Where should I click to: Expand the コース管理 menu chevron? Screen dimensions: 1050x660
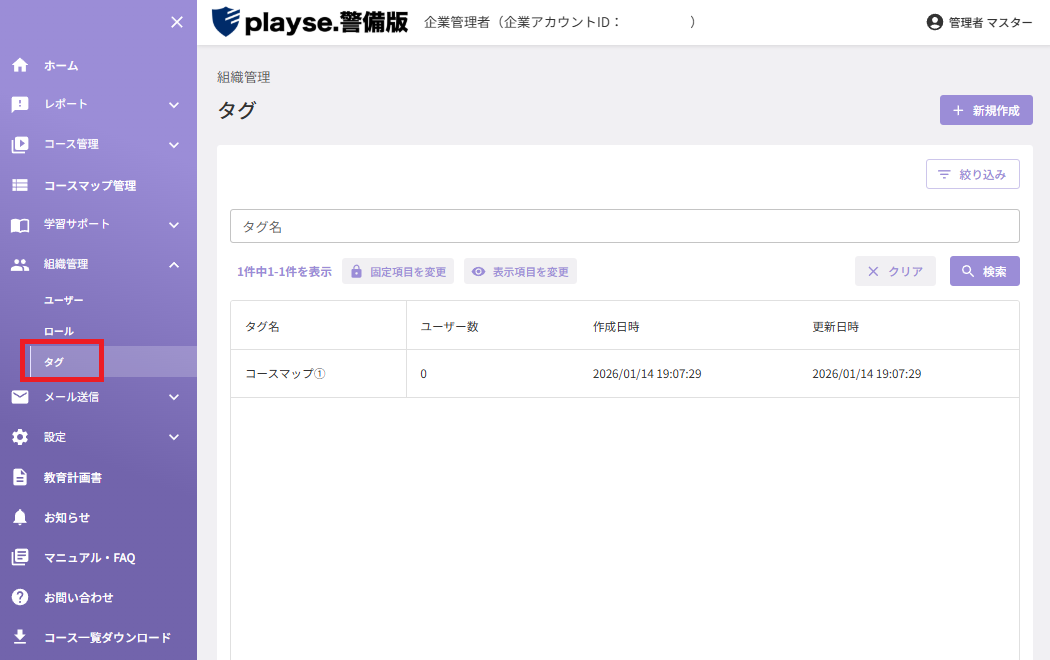coord(174,145)
